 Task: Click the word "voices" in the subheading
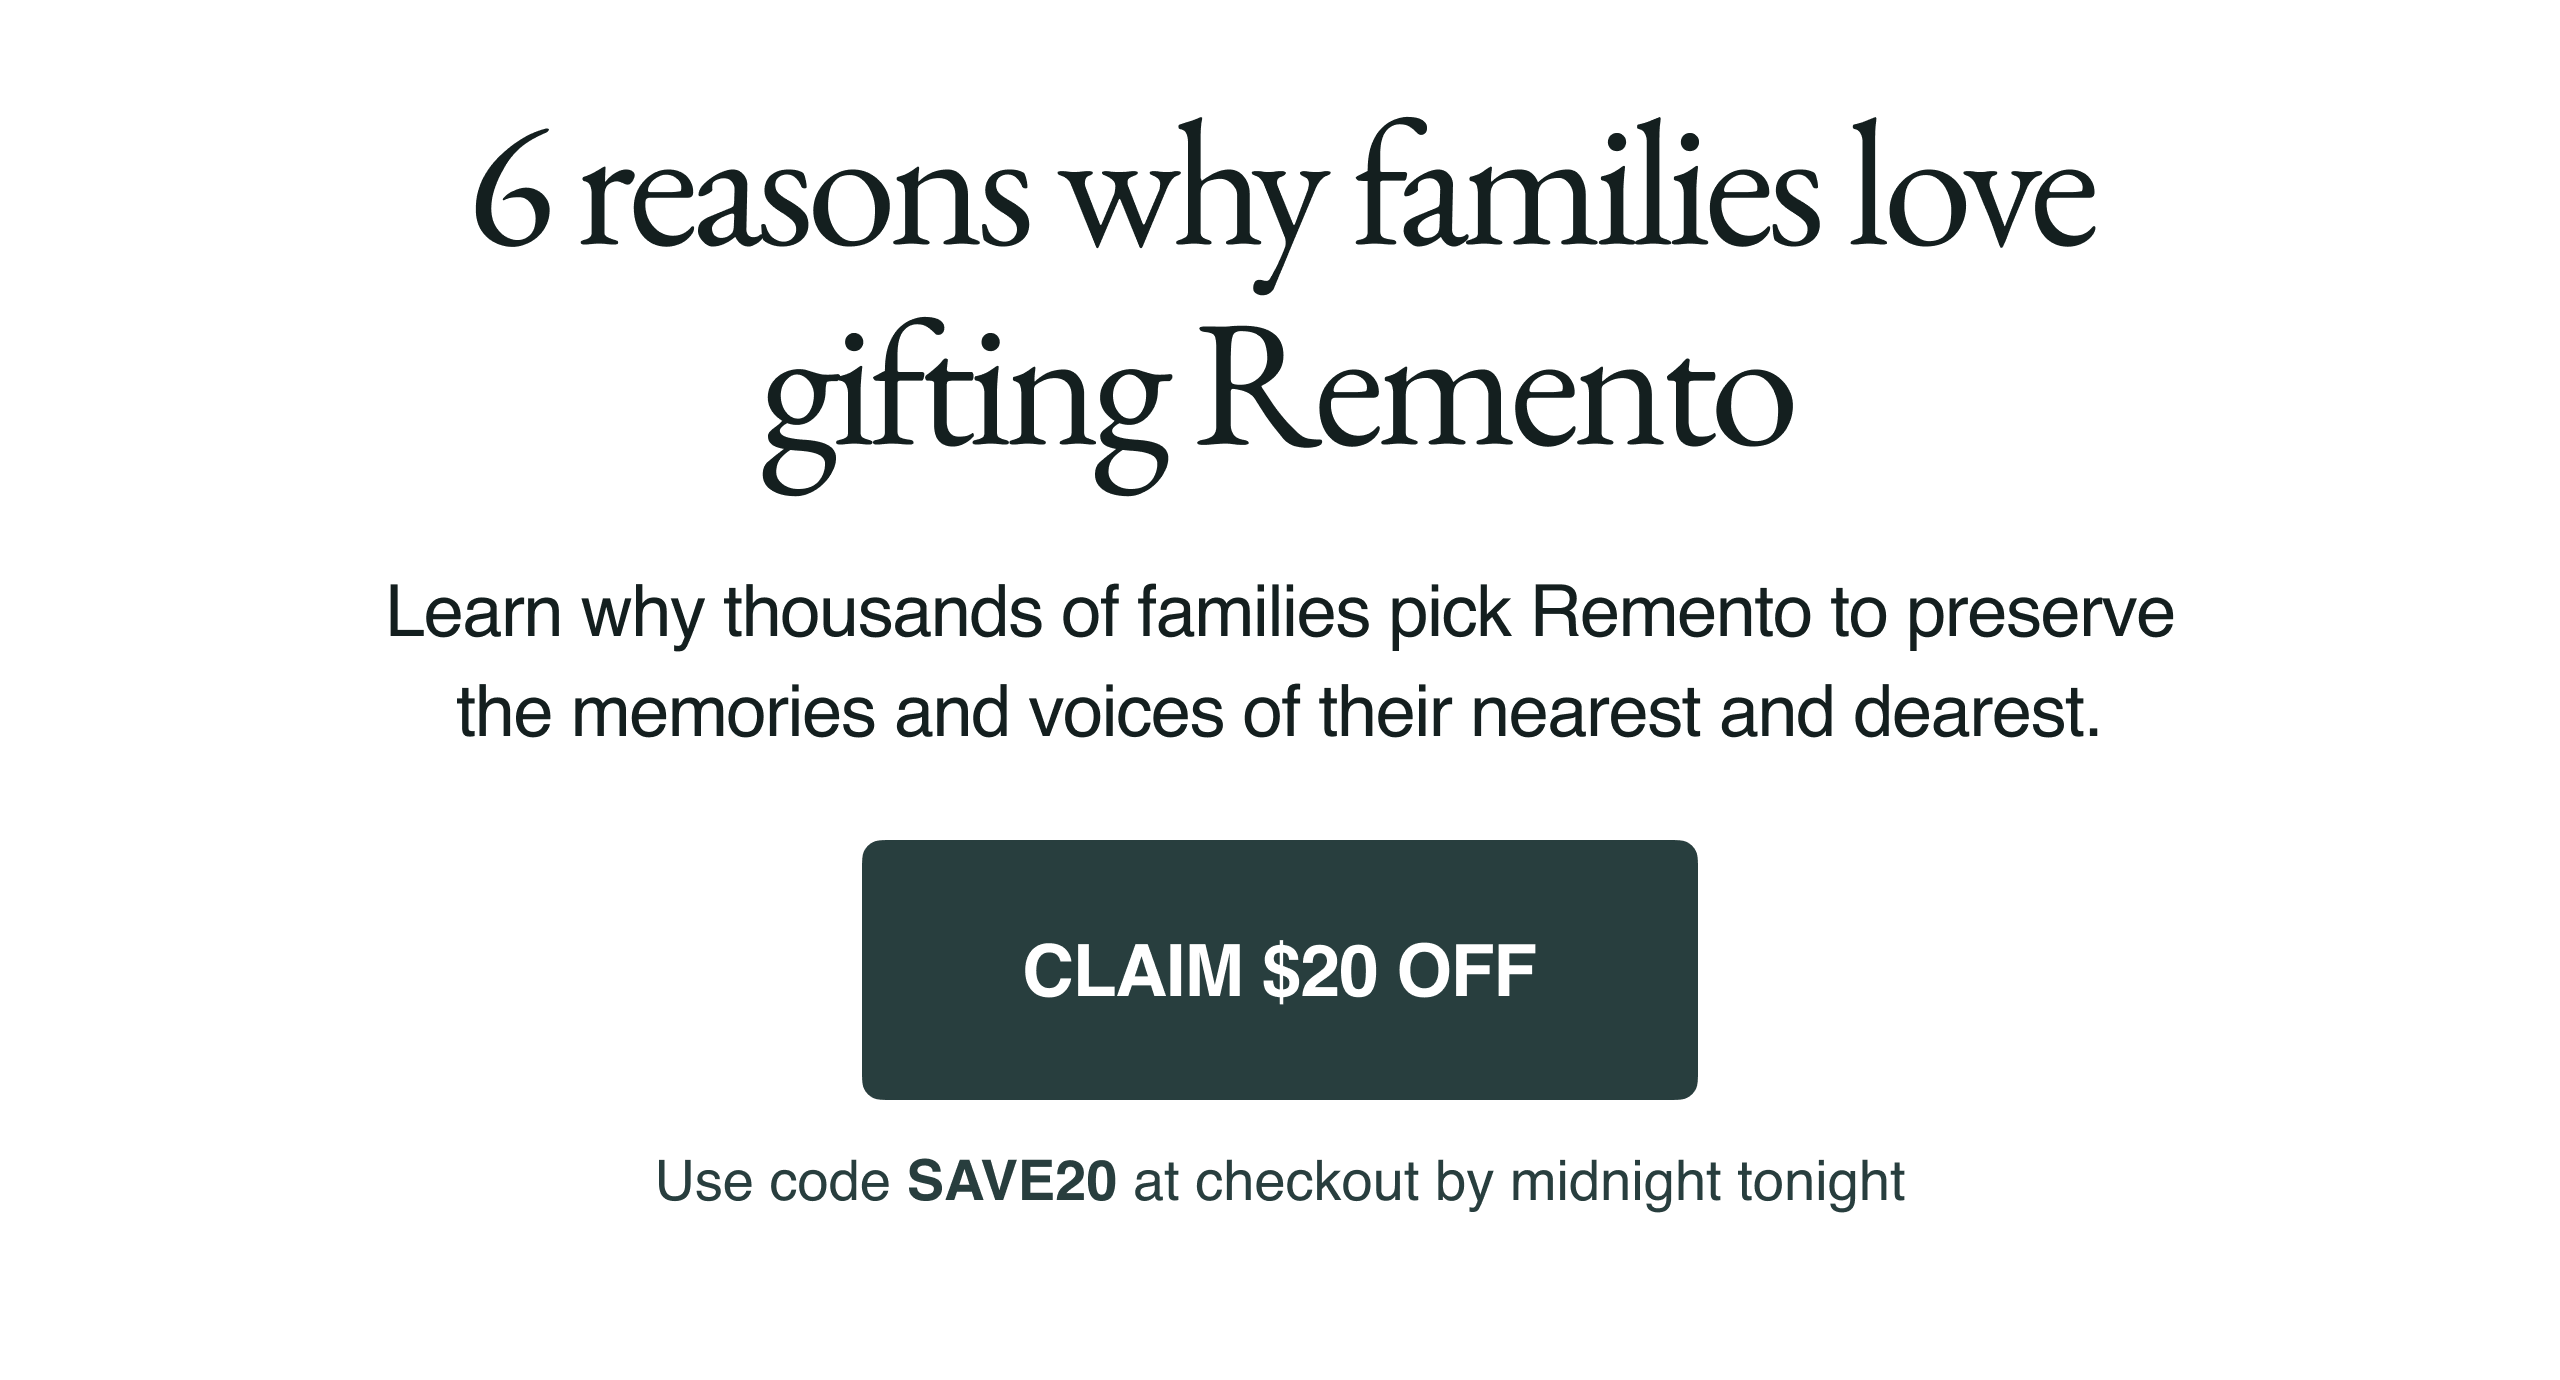coord(1126,712)
